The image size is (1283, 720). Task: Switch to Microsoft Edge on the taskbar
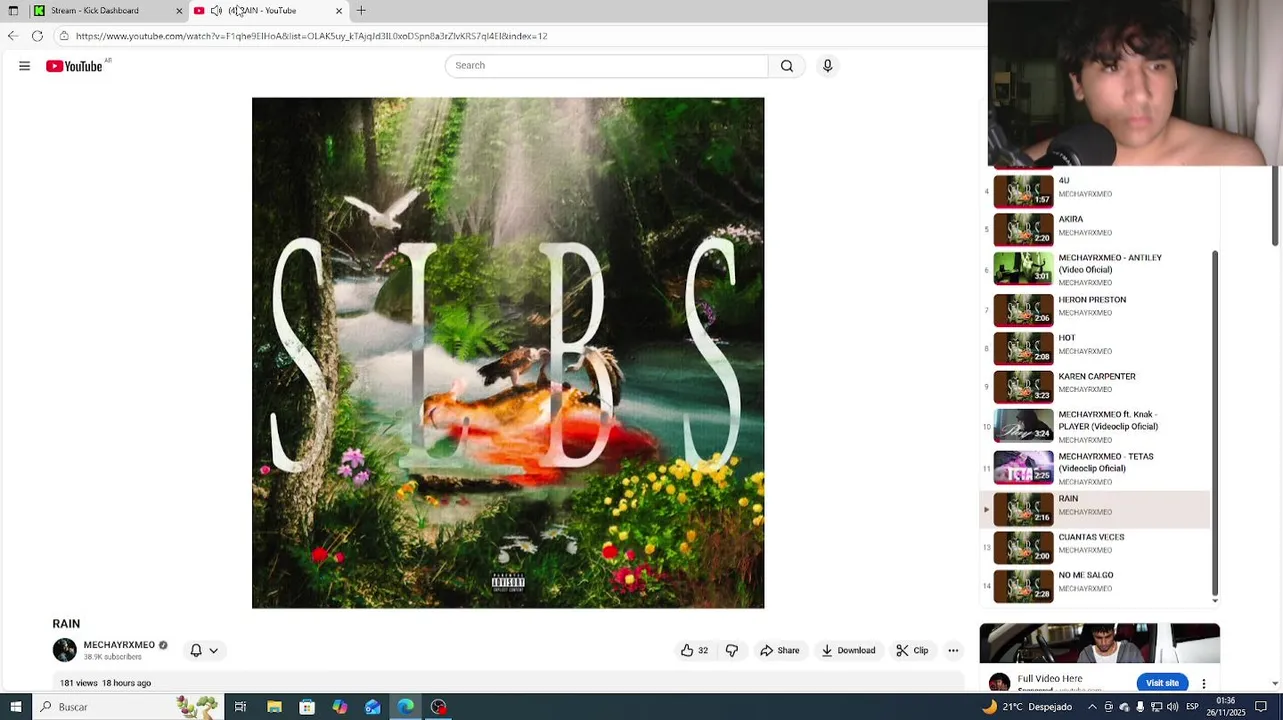tap(406, 707)
